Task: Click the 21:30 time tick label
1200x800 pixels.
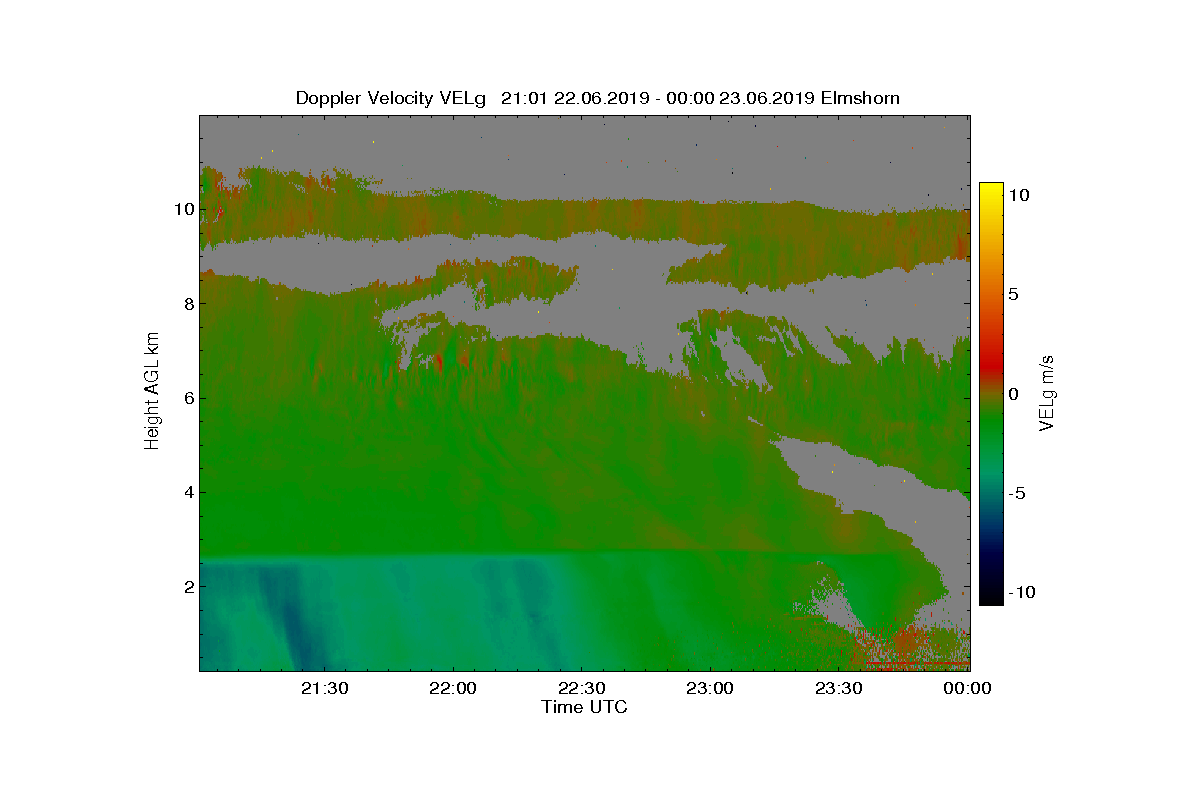Action: click(324, 688)
